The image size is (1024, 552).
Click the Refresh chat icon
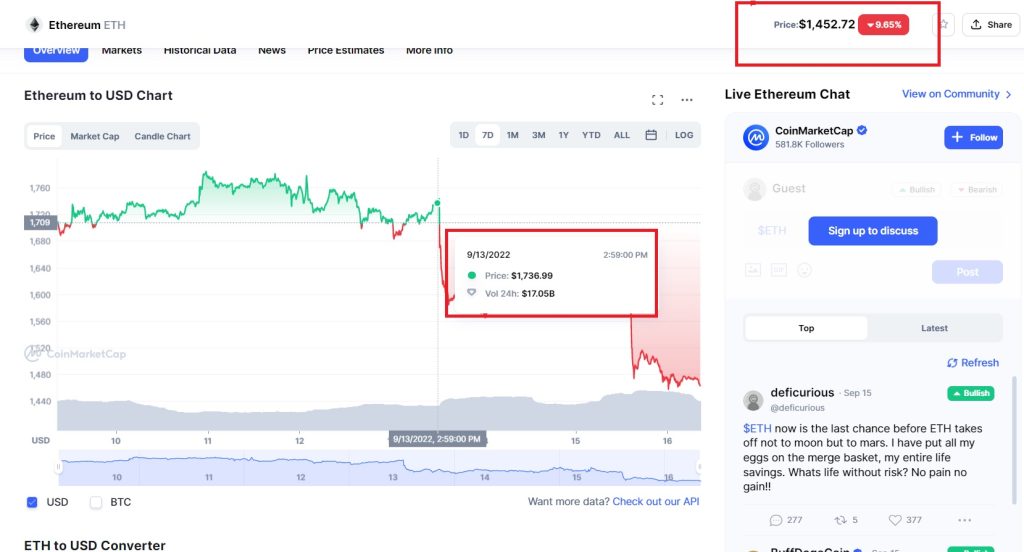pyautogui.click(x=952, y=363)
